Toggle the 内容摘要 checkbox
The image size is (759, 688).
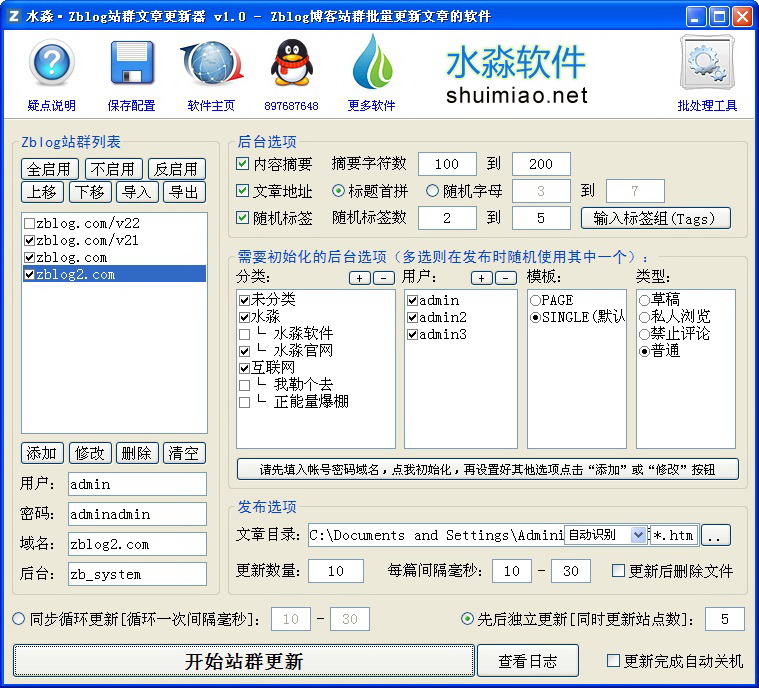point(243,164)
